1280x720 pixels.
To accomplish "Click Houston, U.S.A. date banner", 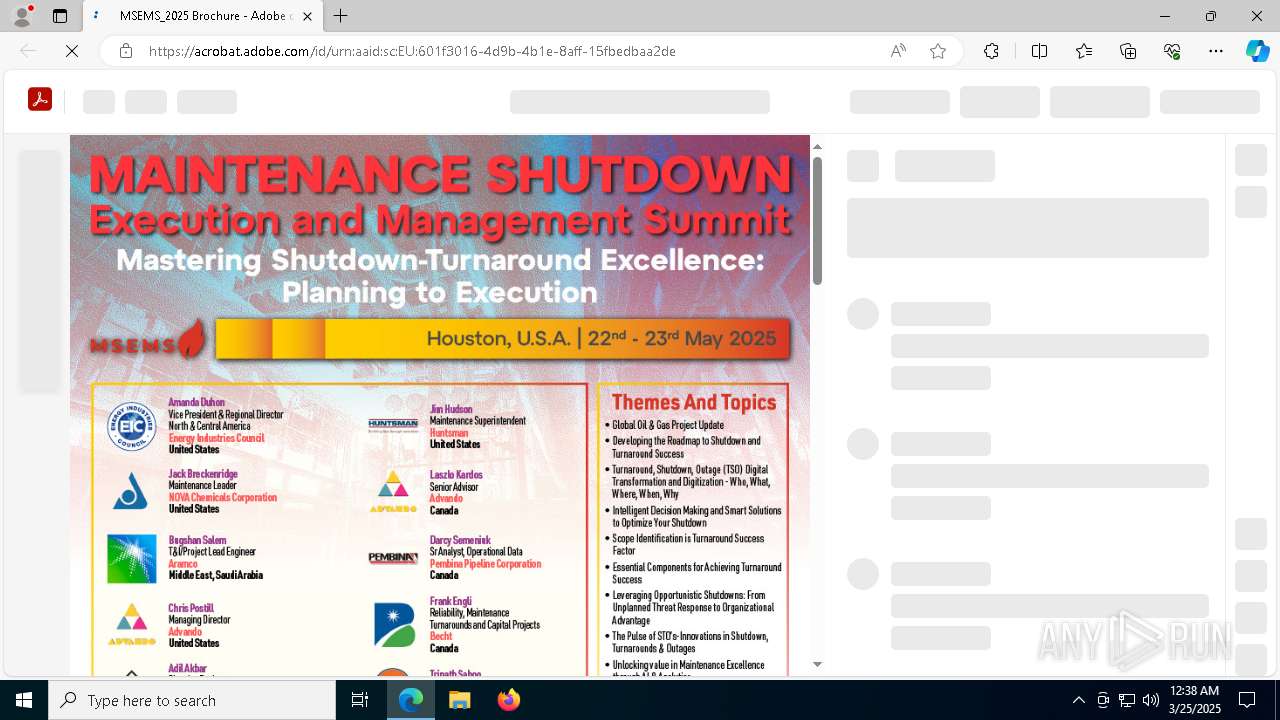I will point(503,339).
